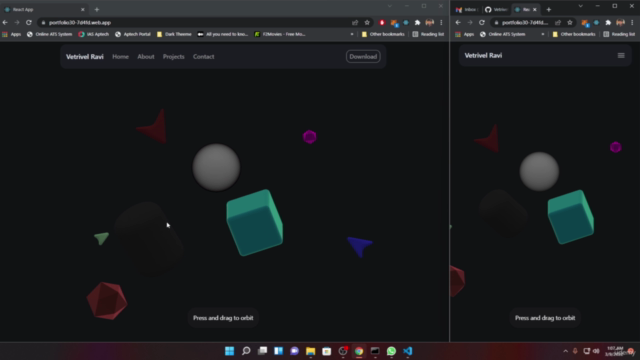Close active tab in right window
Viewport: 640px width, 360px height.
click(x=535, y=9)
